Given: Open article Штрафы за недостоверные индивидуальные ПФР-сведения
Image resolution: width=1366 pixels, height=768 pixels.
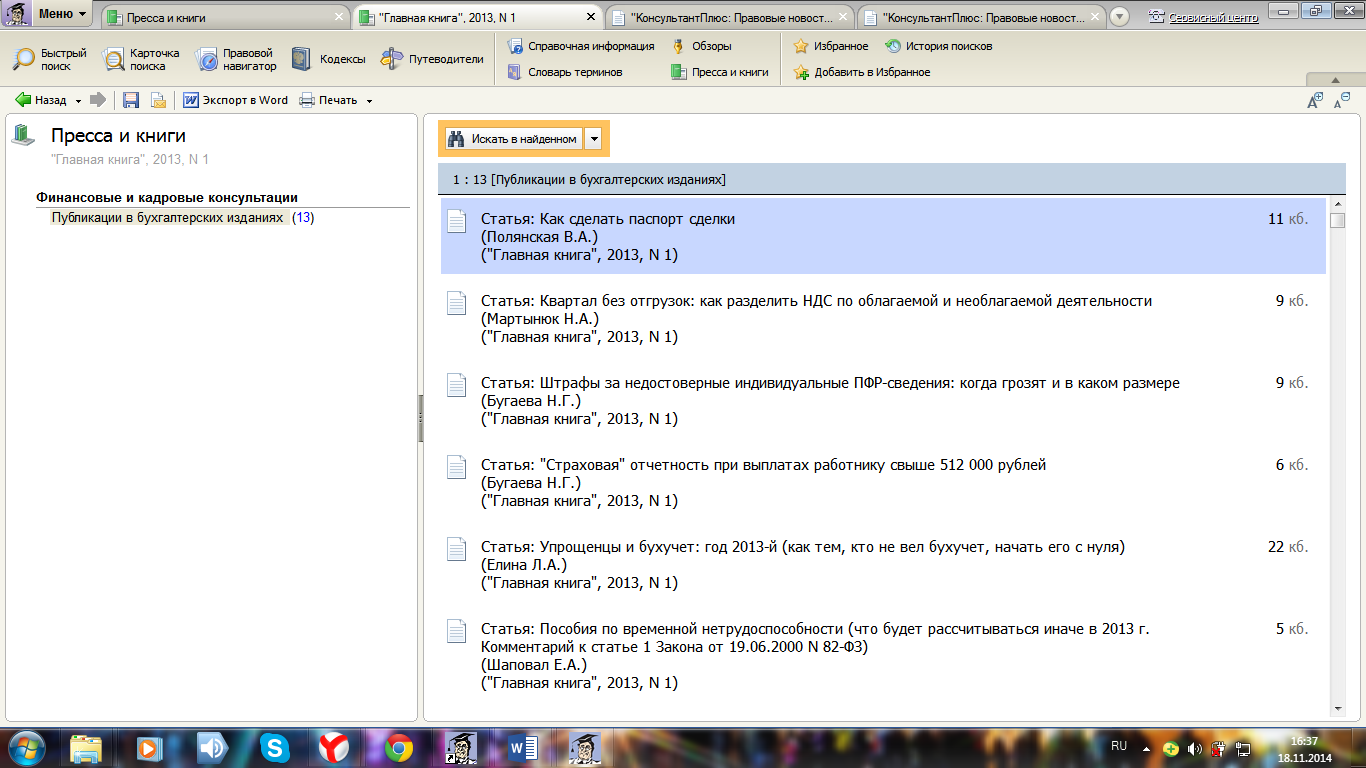Looking at the screenshot, I should click(830, 383).
